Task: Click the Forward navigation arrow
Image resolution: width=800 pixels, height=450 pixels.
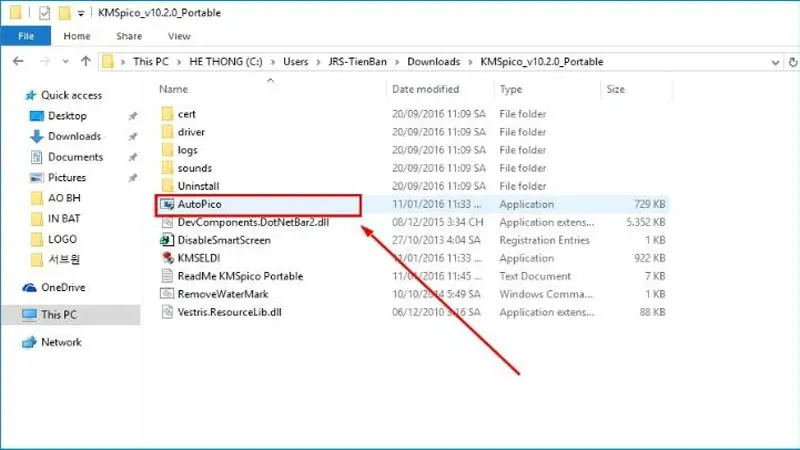Action: 45,62
